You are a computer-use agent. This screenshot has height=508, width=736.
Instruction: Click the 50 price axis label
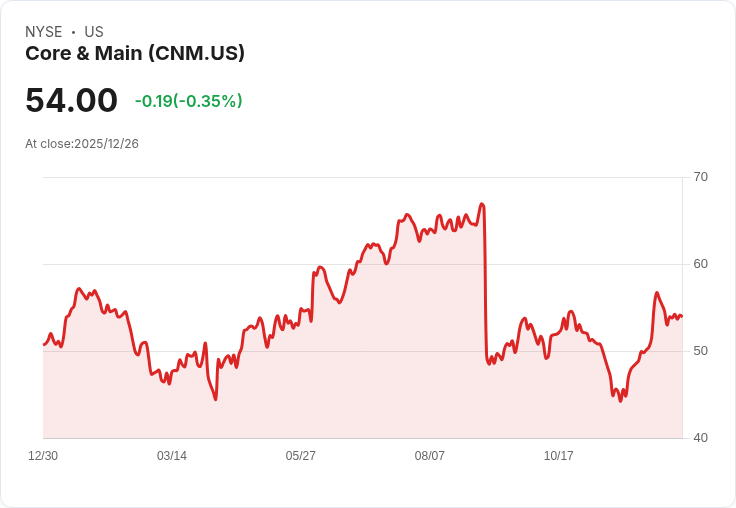coord(700,351)
